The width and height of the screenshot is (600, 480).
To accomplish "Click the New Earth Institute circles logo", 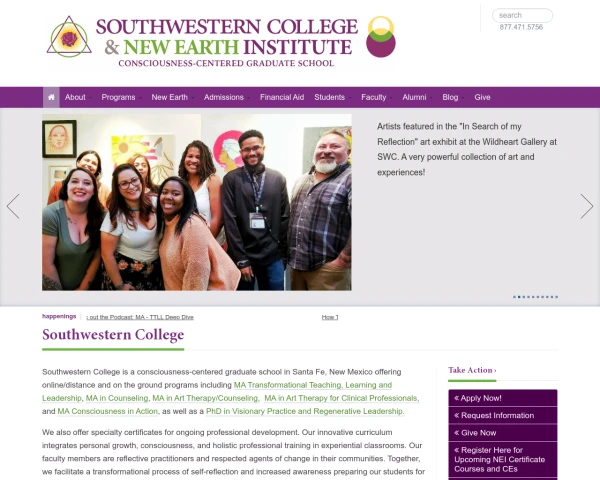I will pyautogui.click(x=381, y=37).
